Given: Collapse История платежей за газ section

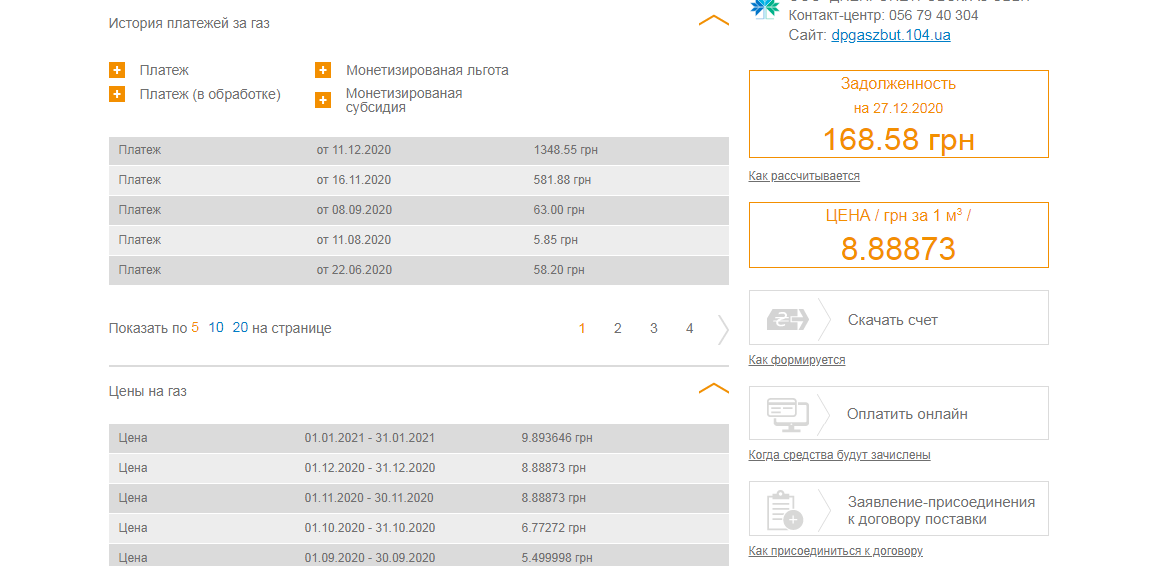Looking at the screenshot, I should (714, 20).
